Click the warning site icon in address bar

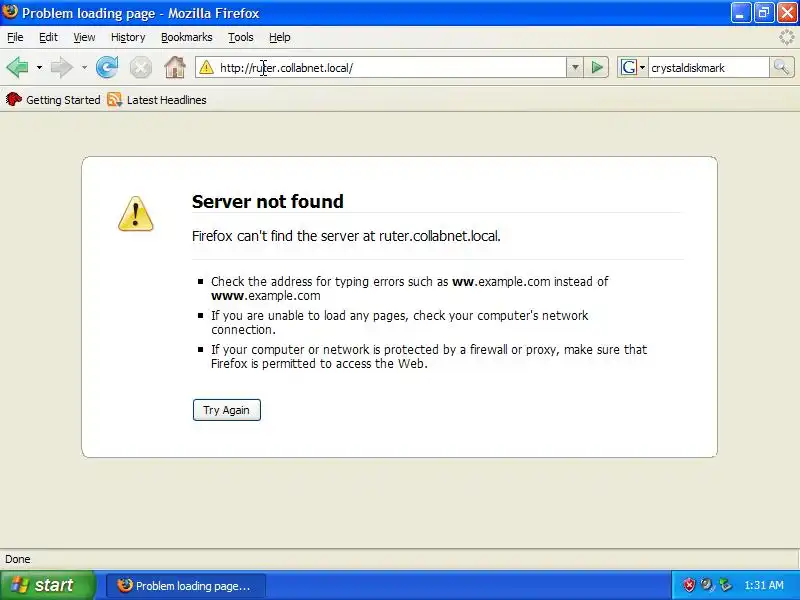206,67
